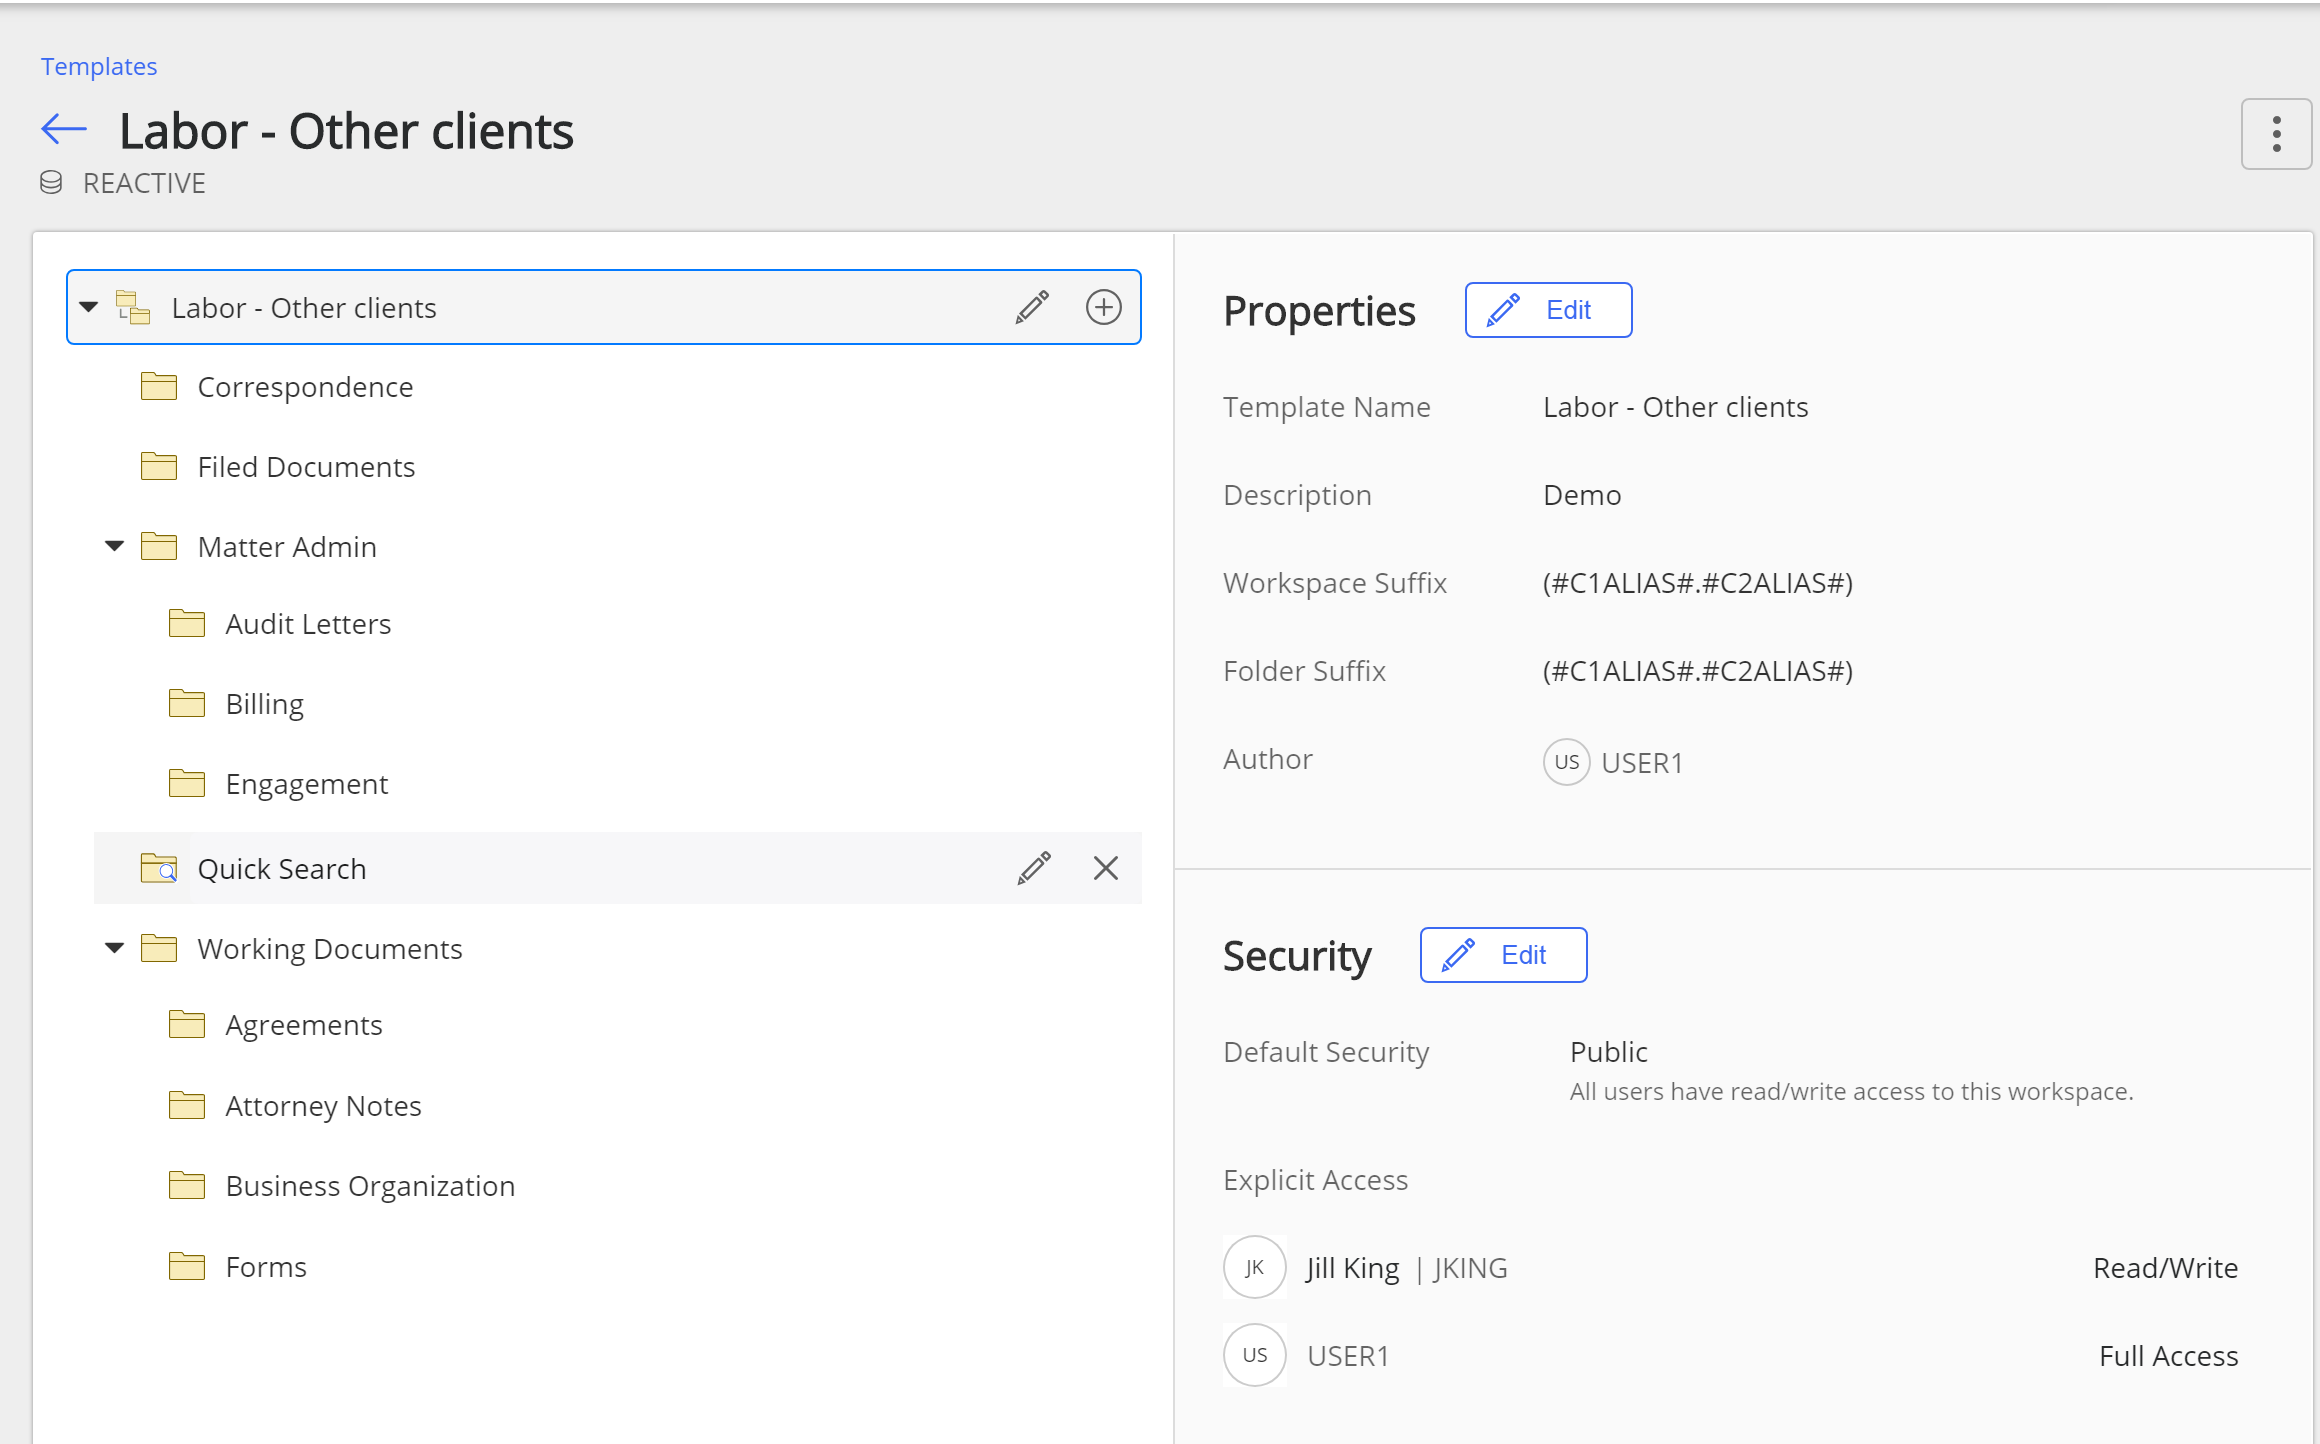
Task: Click the back arrow next to the title
Action: pos(64,129)
